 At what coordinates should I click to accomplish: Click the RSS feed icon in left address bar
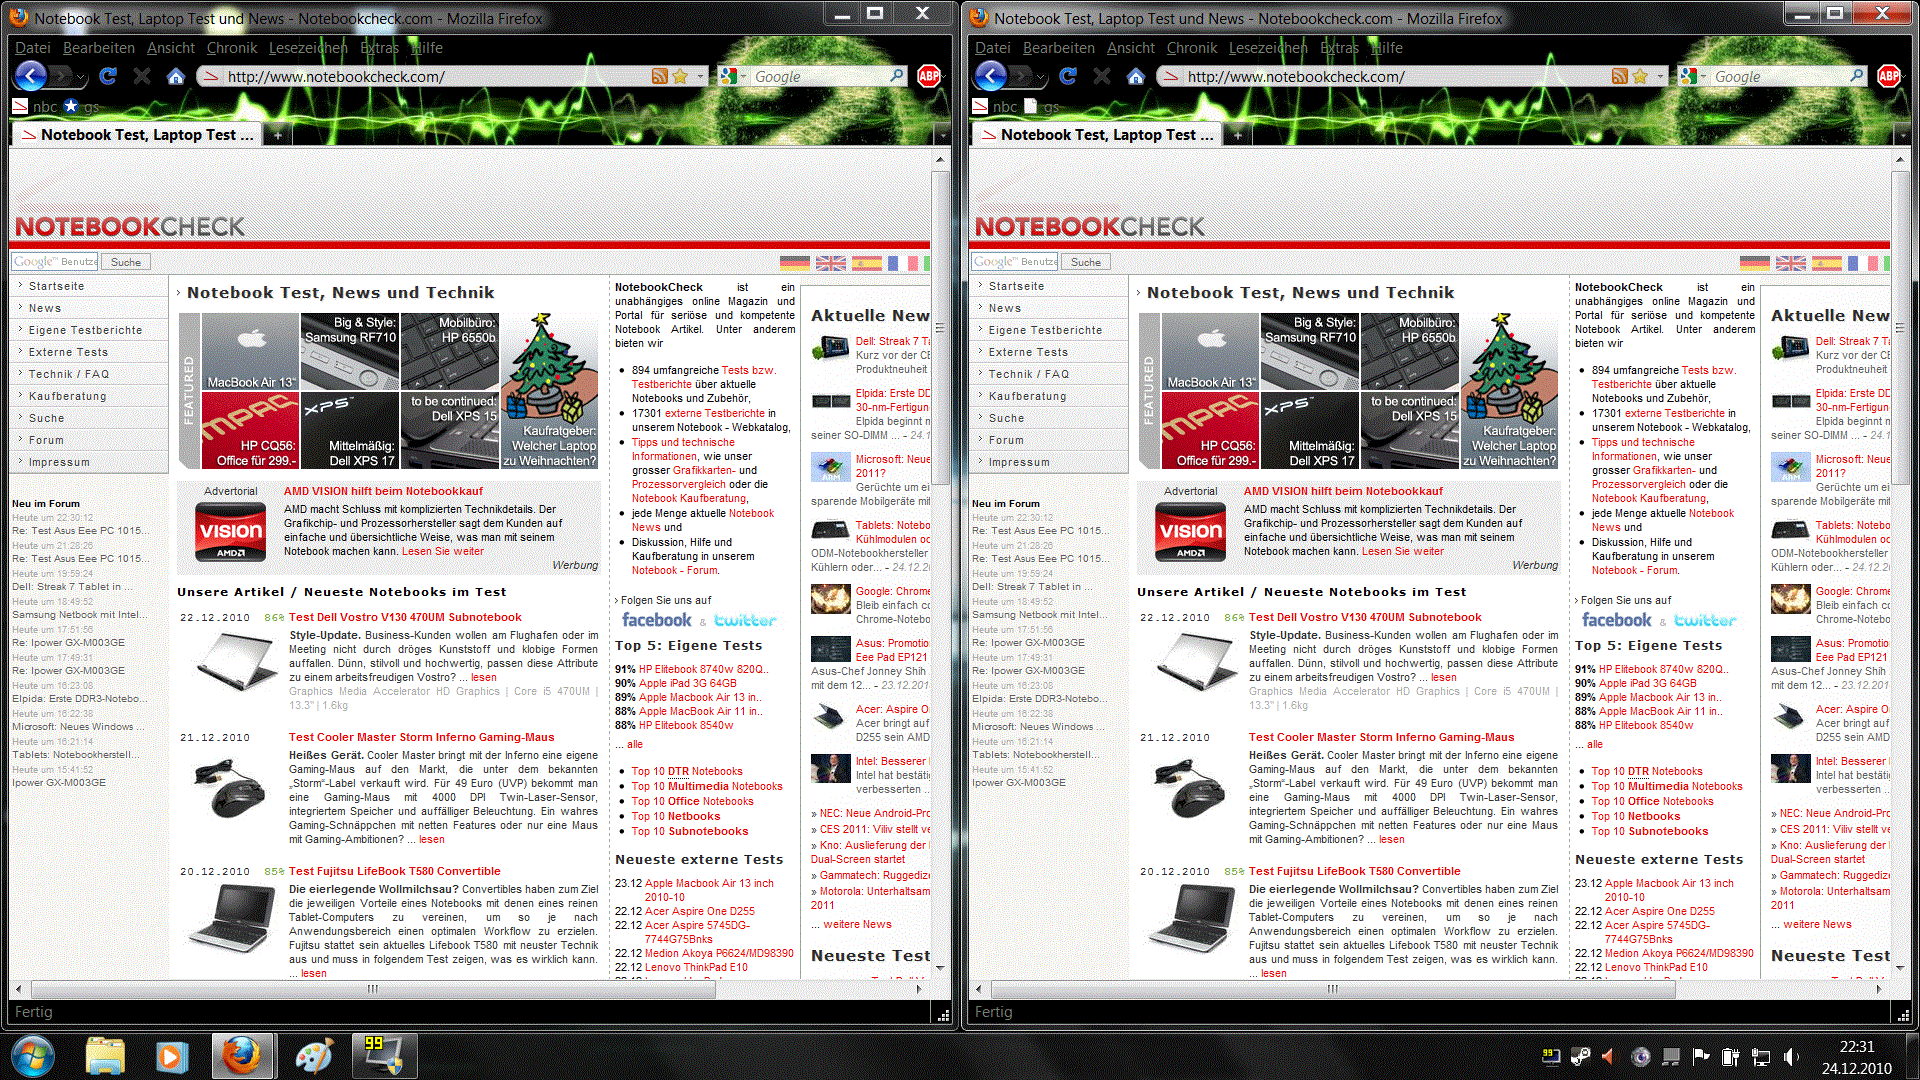tap(659, 76)
